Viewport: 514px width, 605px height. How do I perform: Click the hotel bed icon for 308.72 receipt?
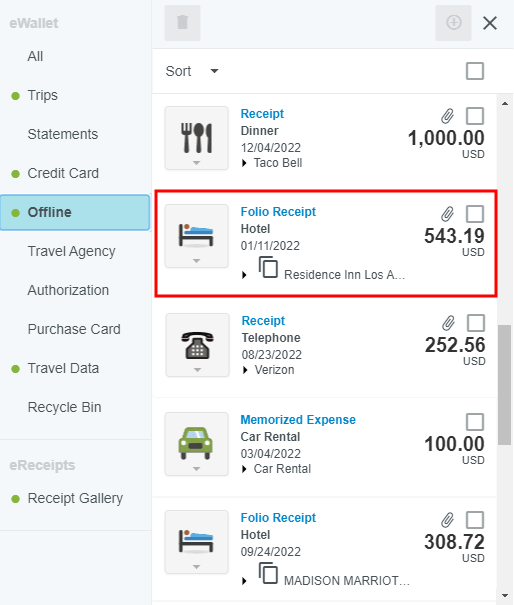(x=196, y=542)
